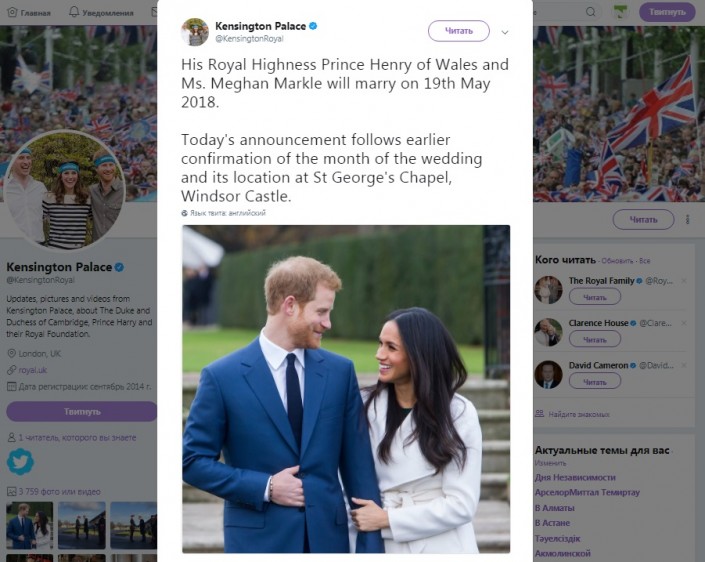705x562 pixels.
Task: Follow Kensington Palace with tweet's Читать button
Action: coord(458,31)
